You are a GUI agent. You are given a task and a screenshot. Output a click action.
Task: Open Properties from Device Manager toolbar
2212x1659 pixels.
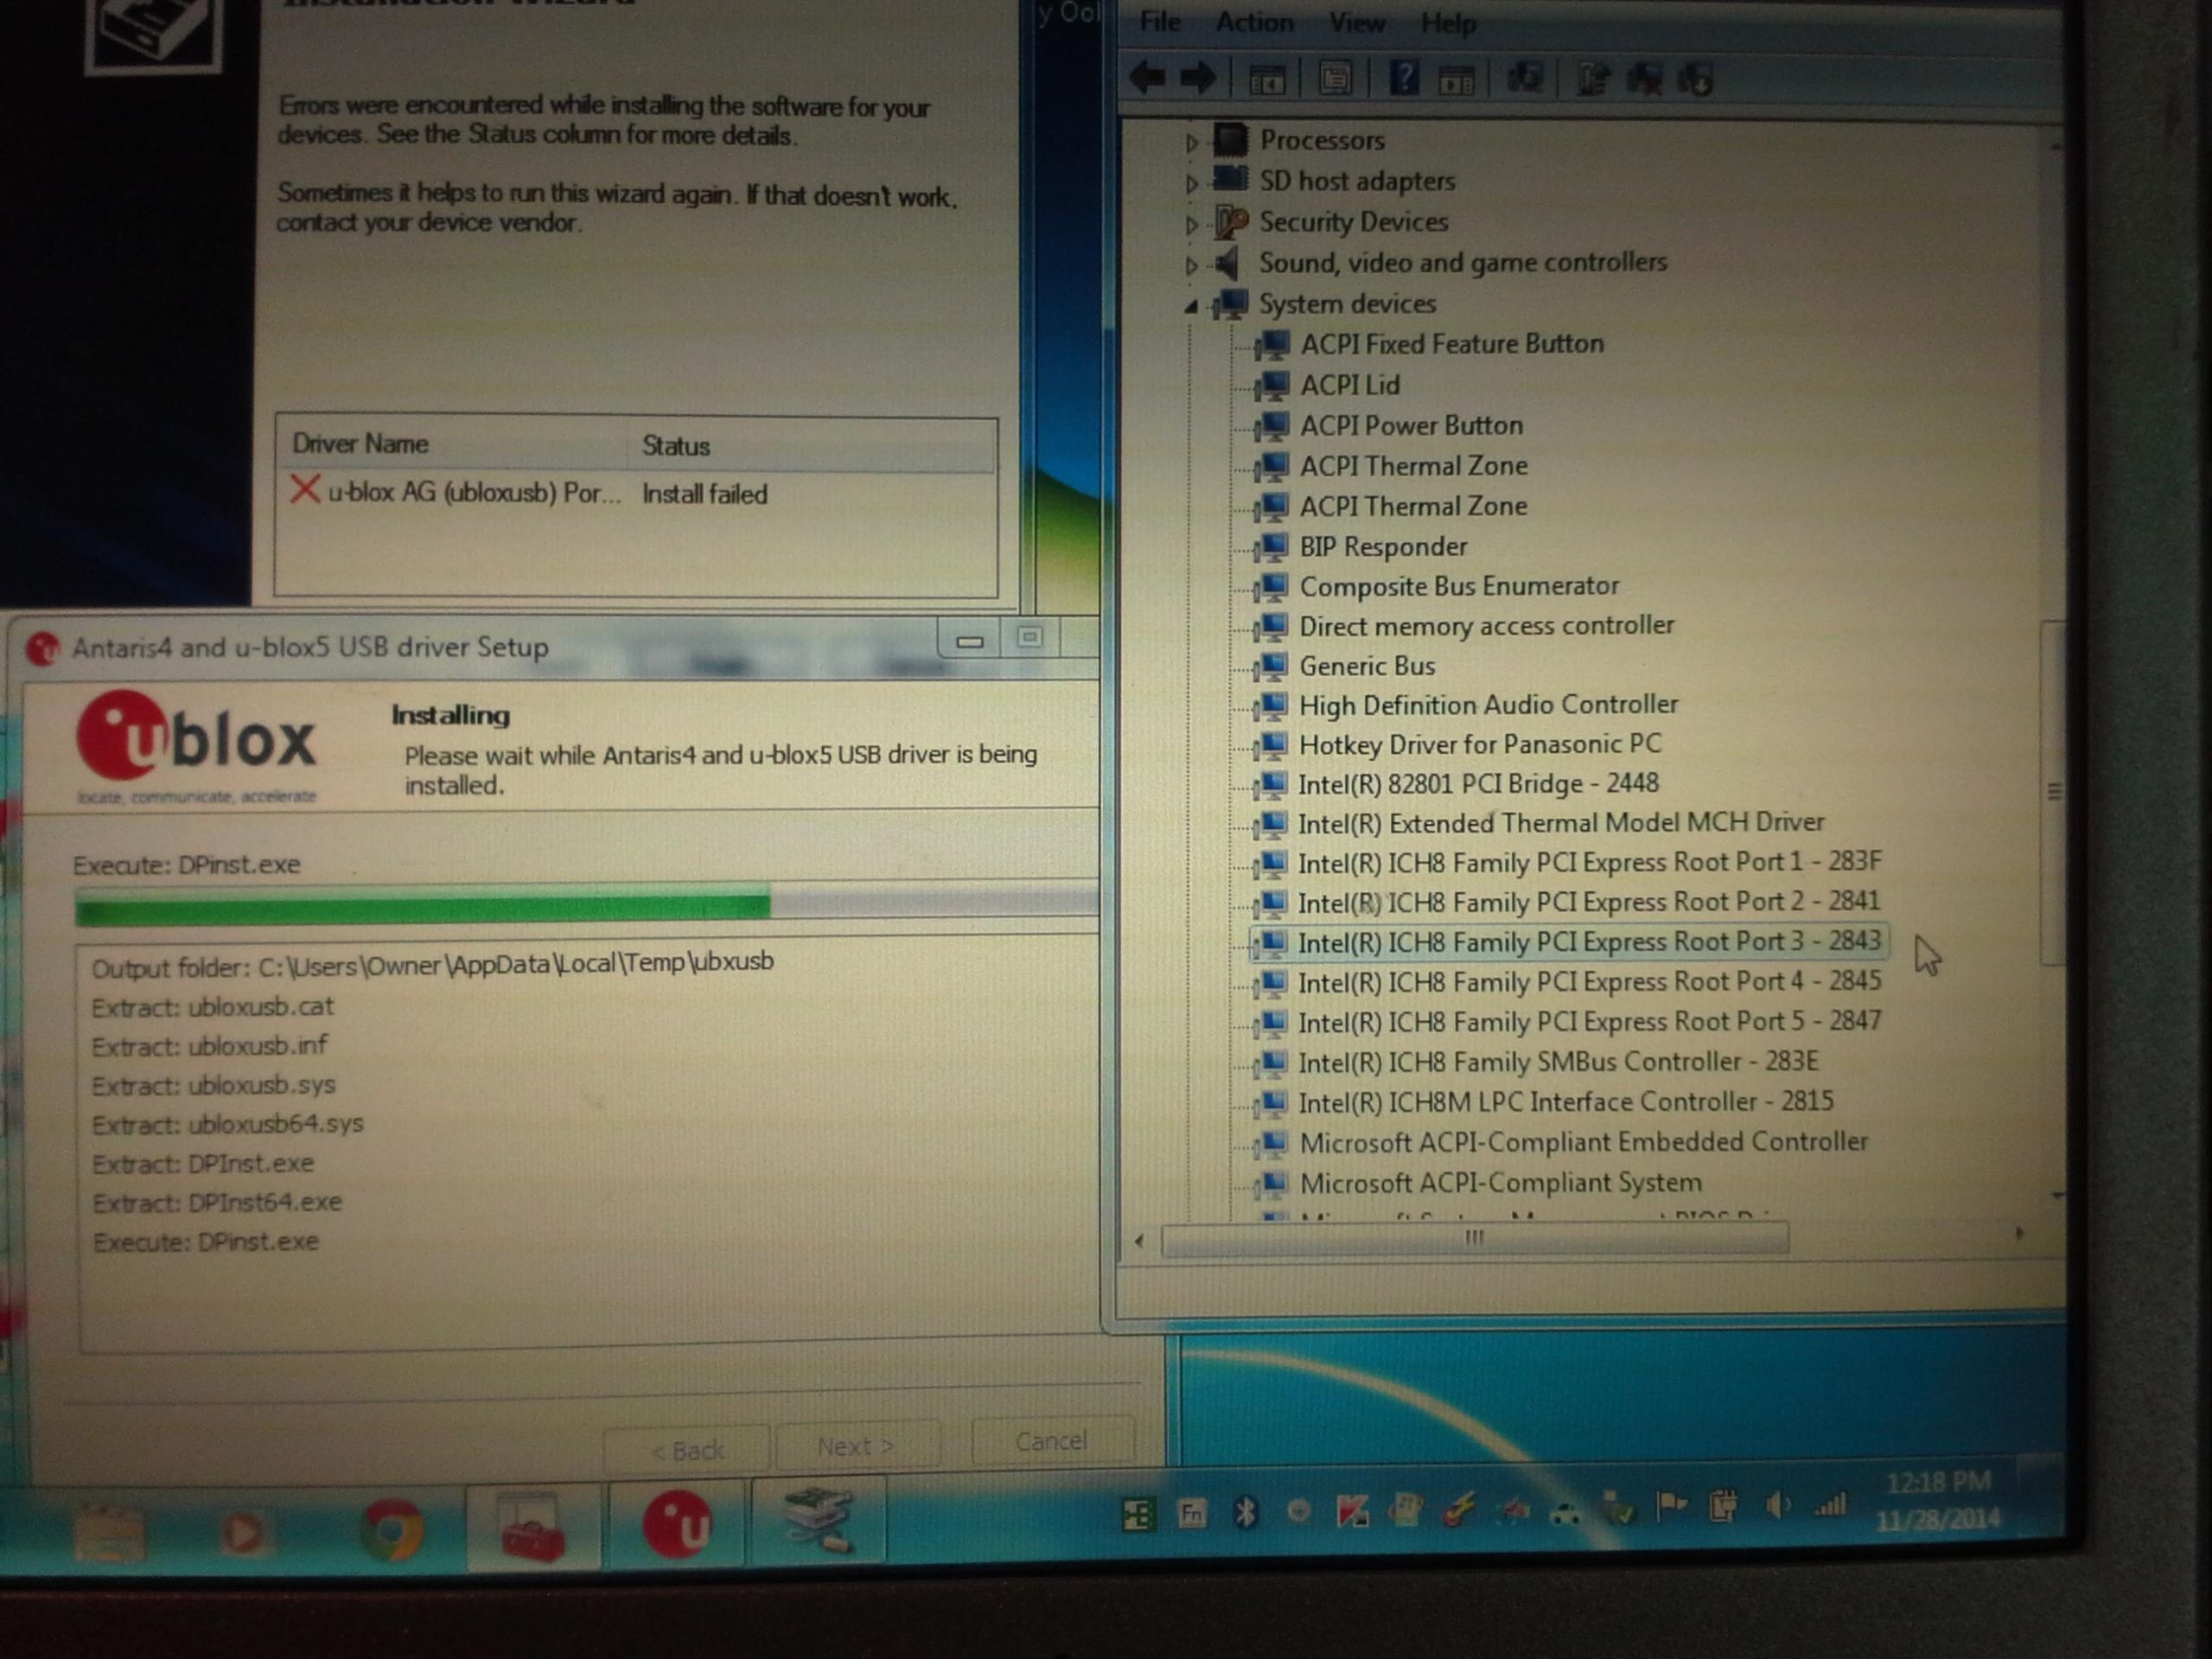(1334, 78)
